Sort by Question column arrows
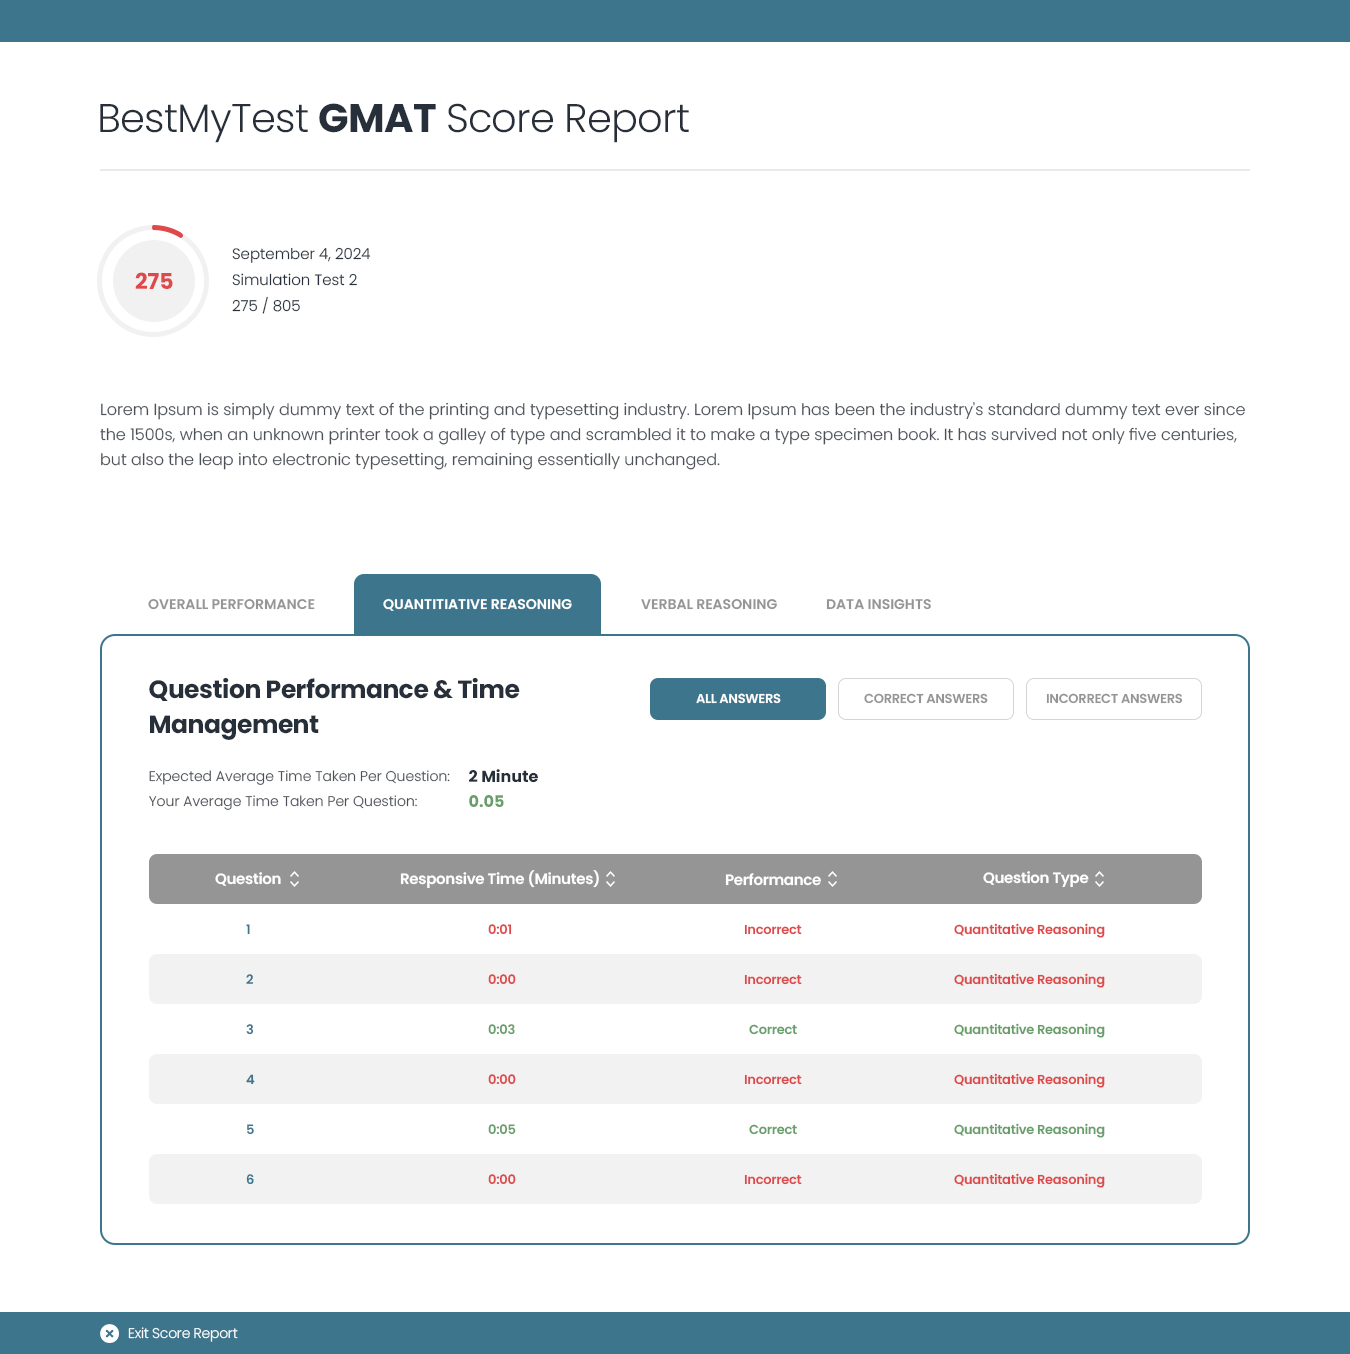Screen dimensions: 1350x1354 294,879
